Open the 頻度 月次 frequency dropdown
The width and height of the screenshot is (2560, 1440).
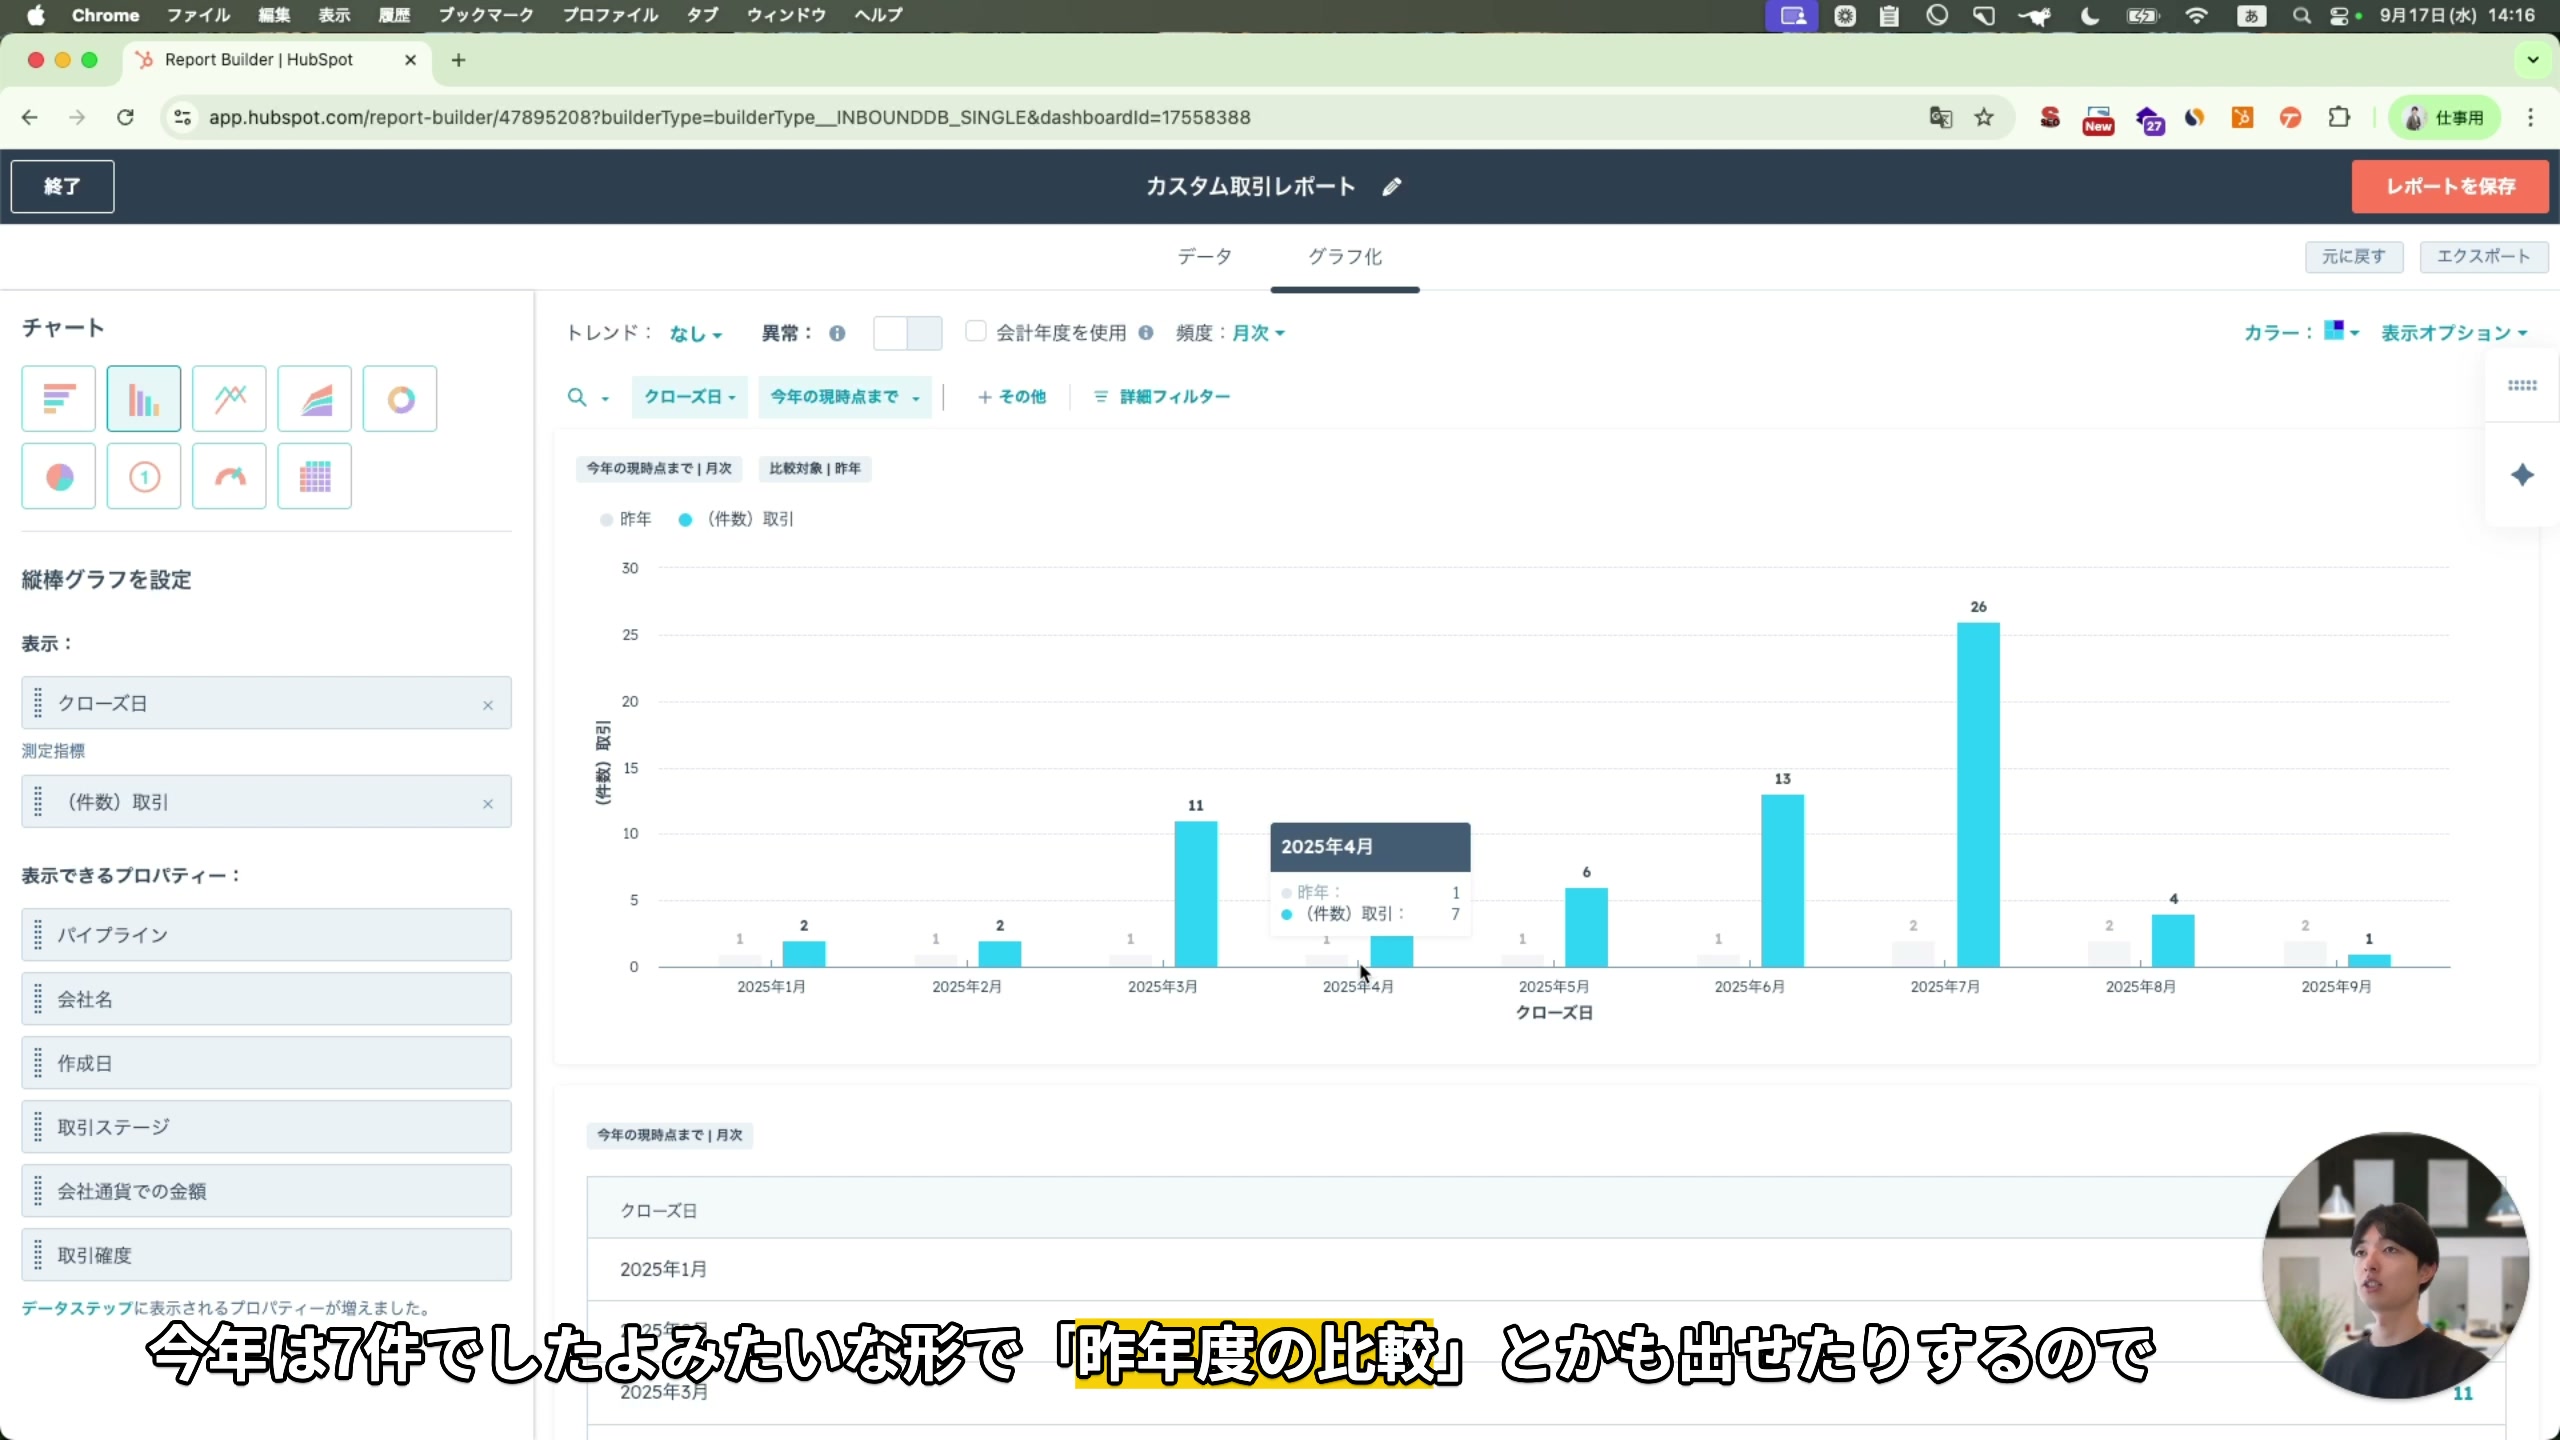1255,333
